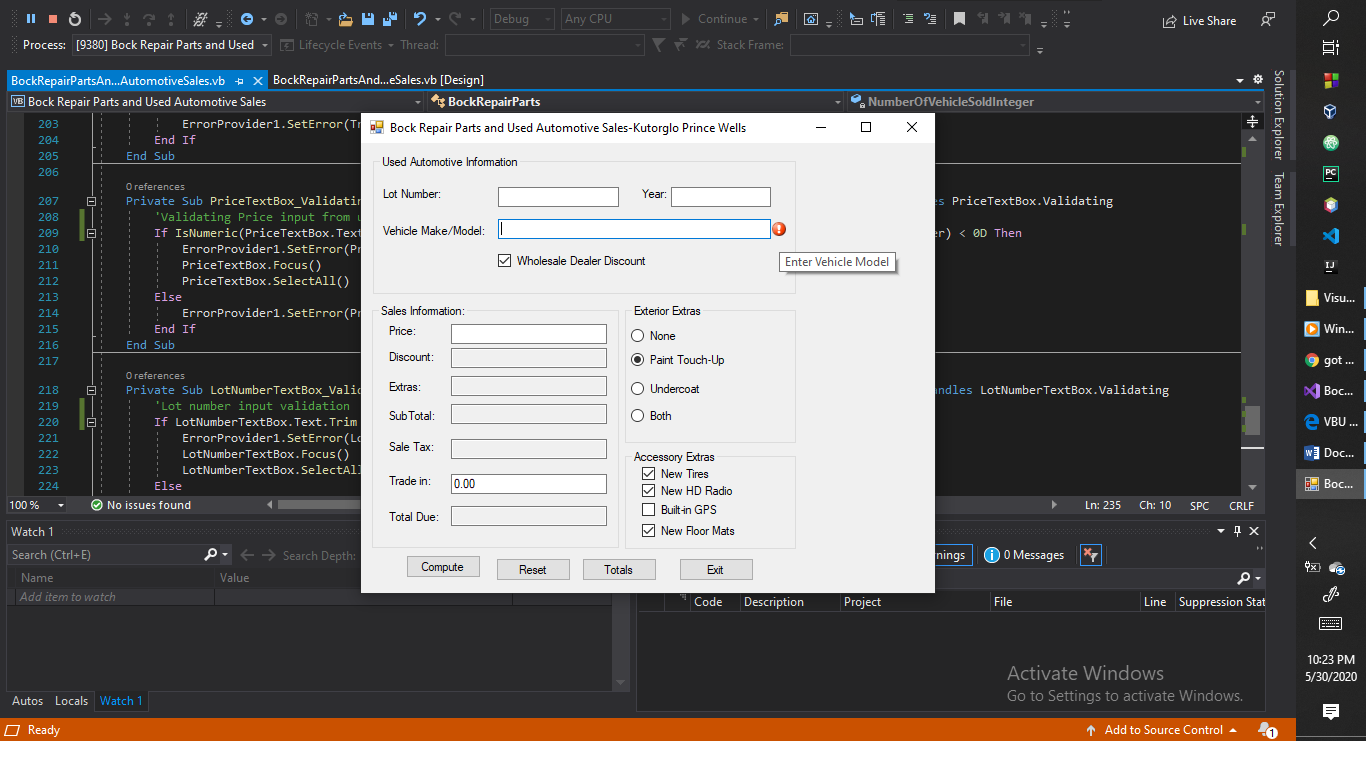Open the PyCharm icon in the taskbar
The width and height of the screenshot is (1366, 768).
pos(1331,173)
